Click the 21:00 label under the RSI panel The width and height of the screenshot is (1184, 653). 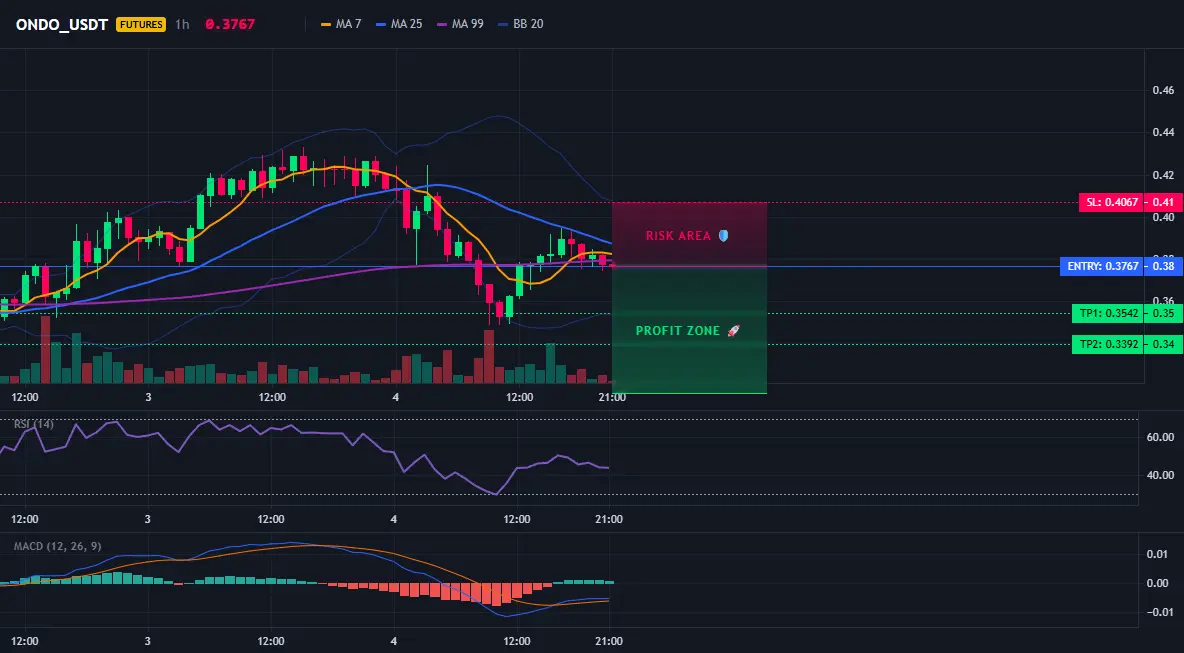609,519
